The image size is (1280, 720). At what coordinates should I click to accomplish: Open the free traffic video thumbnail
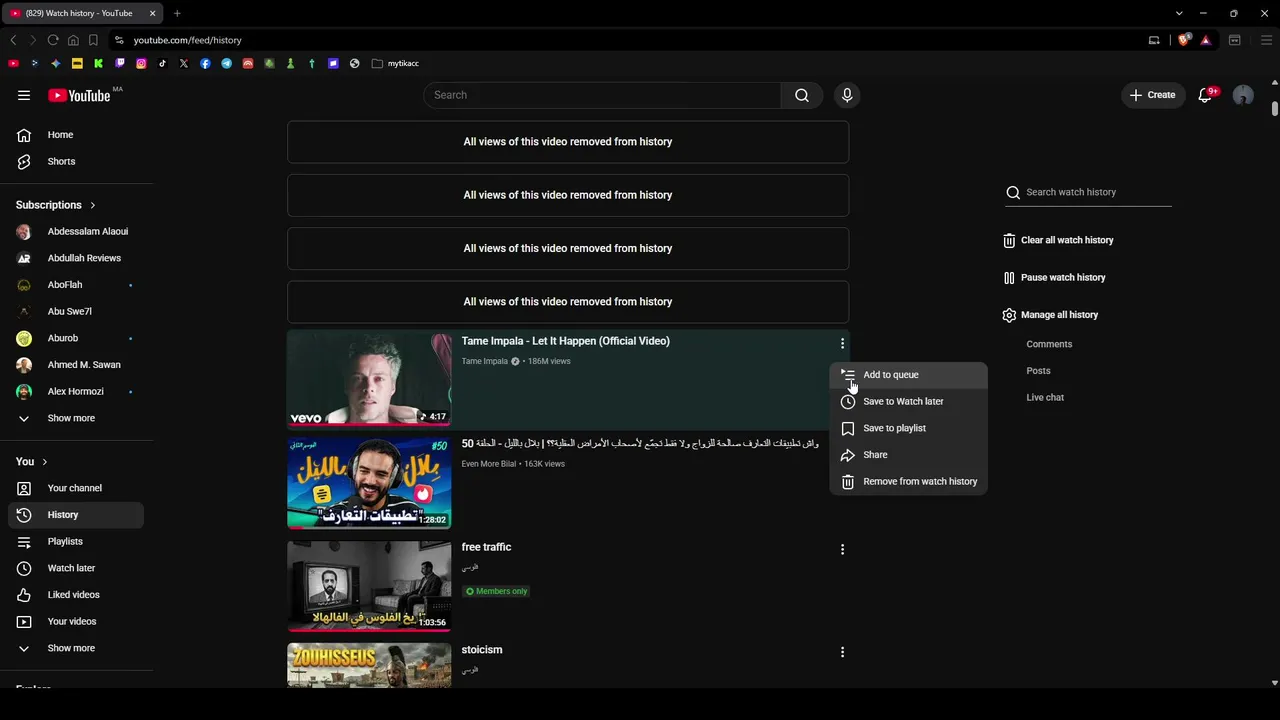click(369, 586)
